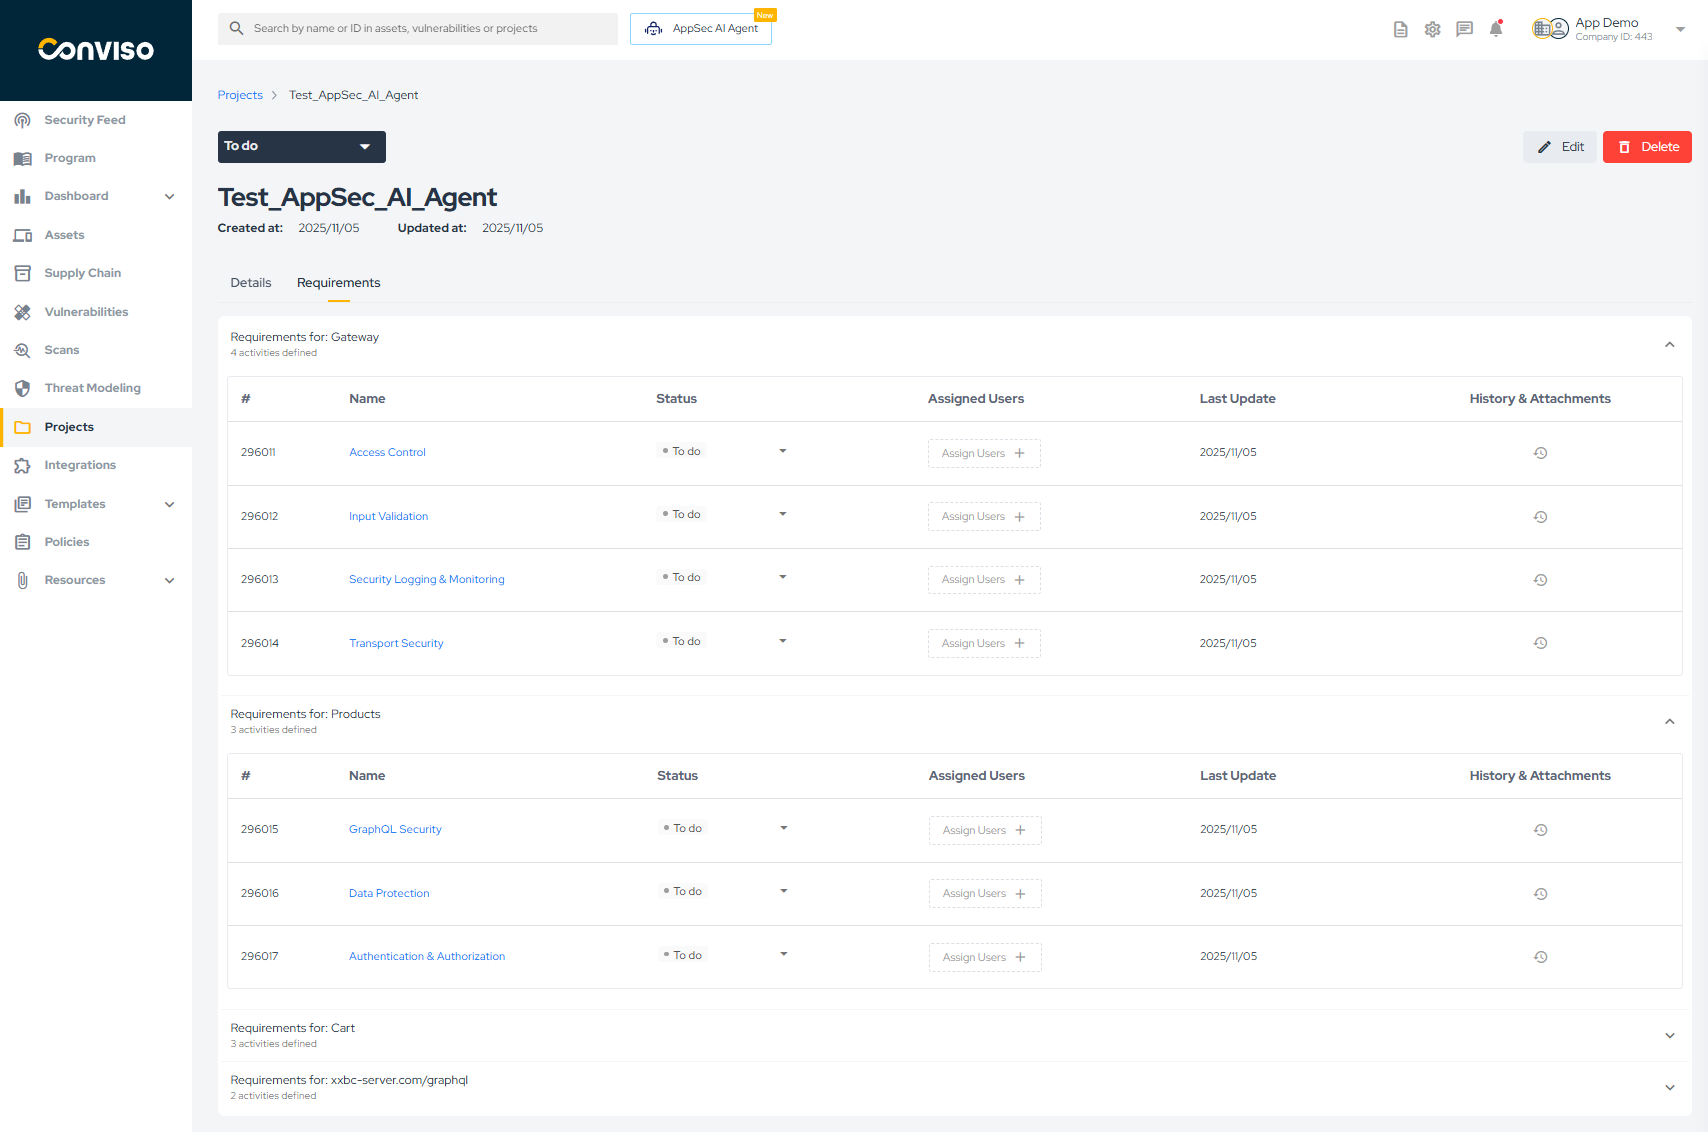
Task: Select the Requirements tab
Action: tap(338, 283)
